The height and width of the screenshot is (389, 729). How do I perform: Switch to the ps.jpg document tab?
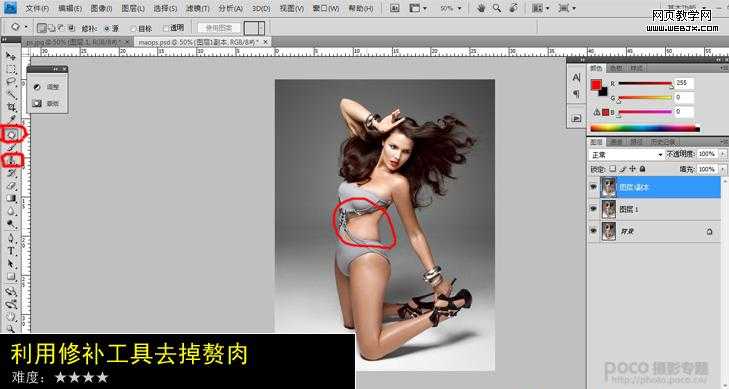[x=77, y=42]
